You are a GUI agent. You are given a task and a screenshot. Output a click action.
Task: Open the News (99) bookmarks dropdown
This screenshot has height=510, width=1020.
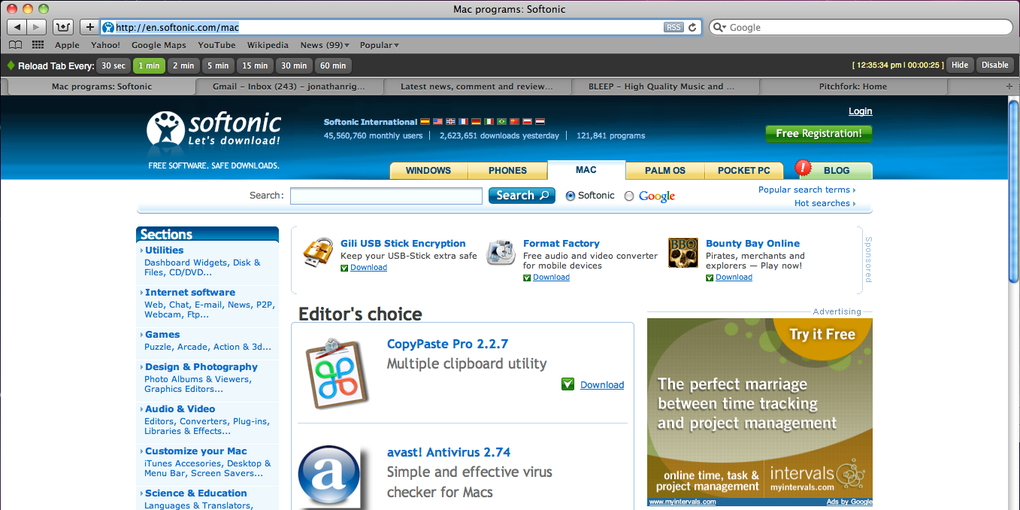(x=325, y=45)
